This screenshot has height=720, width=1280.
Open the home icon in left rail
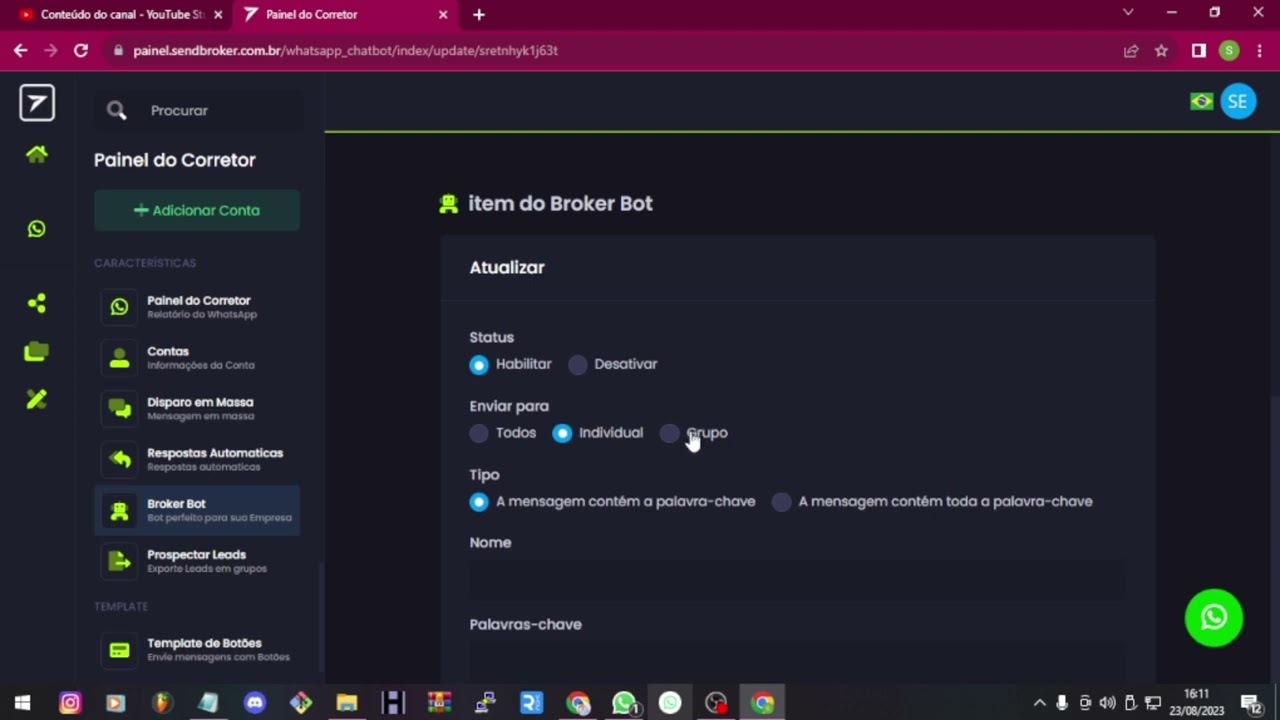tap(37, 154)
